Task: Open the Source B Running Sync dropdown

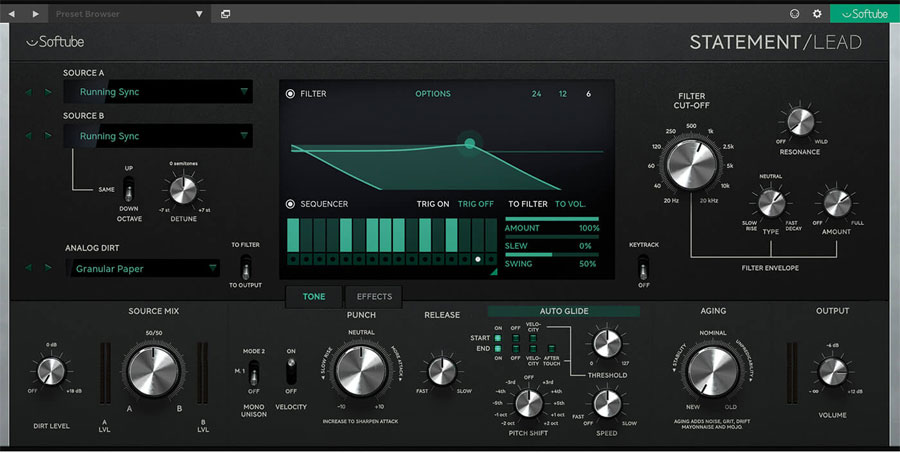Action: (x=158, y=136)
